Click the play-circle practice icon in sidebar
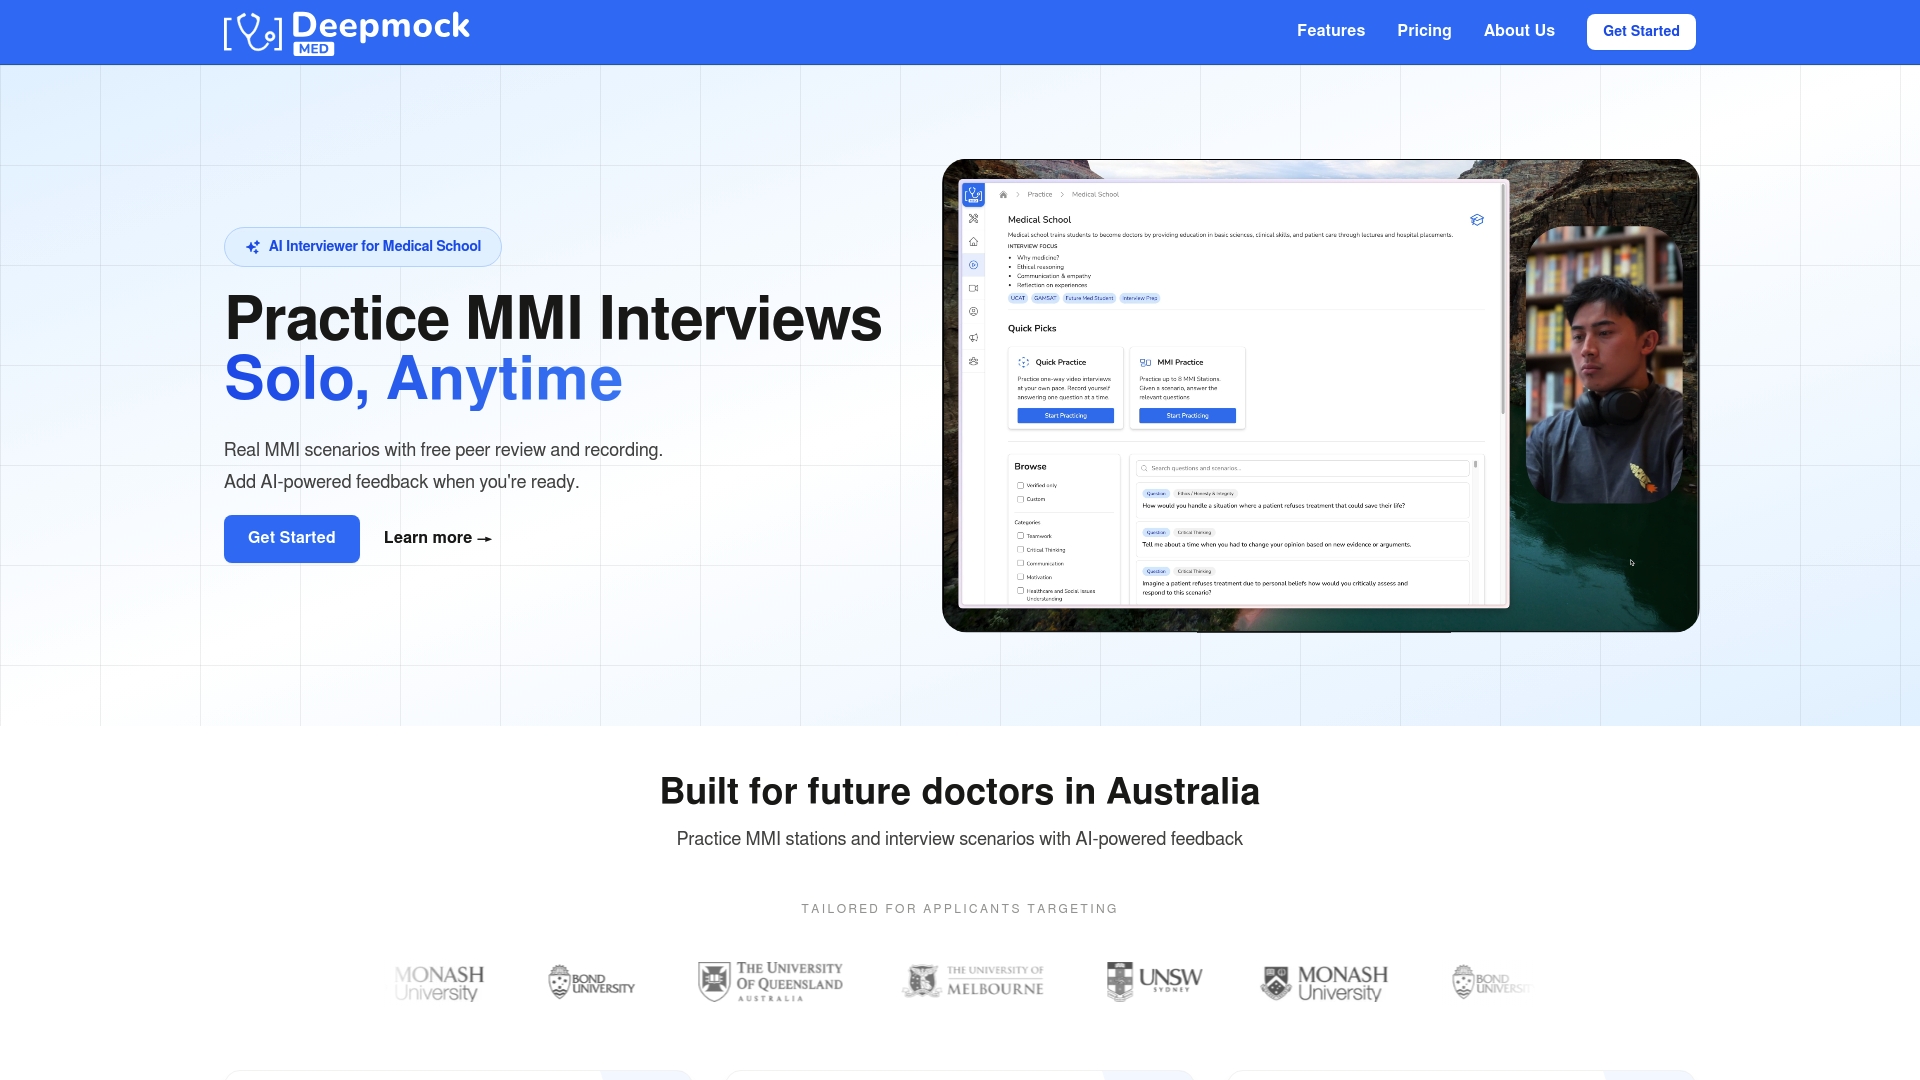The width and height of the screenshot is (1920, 1080). pyautogui.click(x=973, y=265)
